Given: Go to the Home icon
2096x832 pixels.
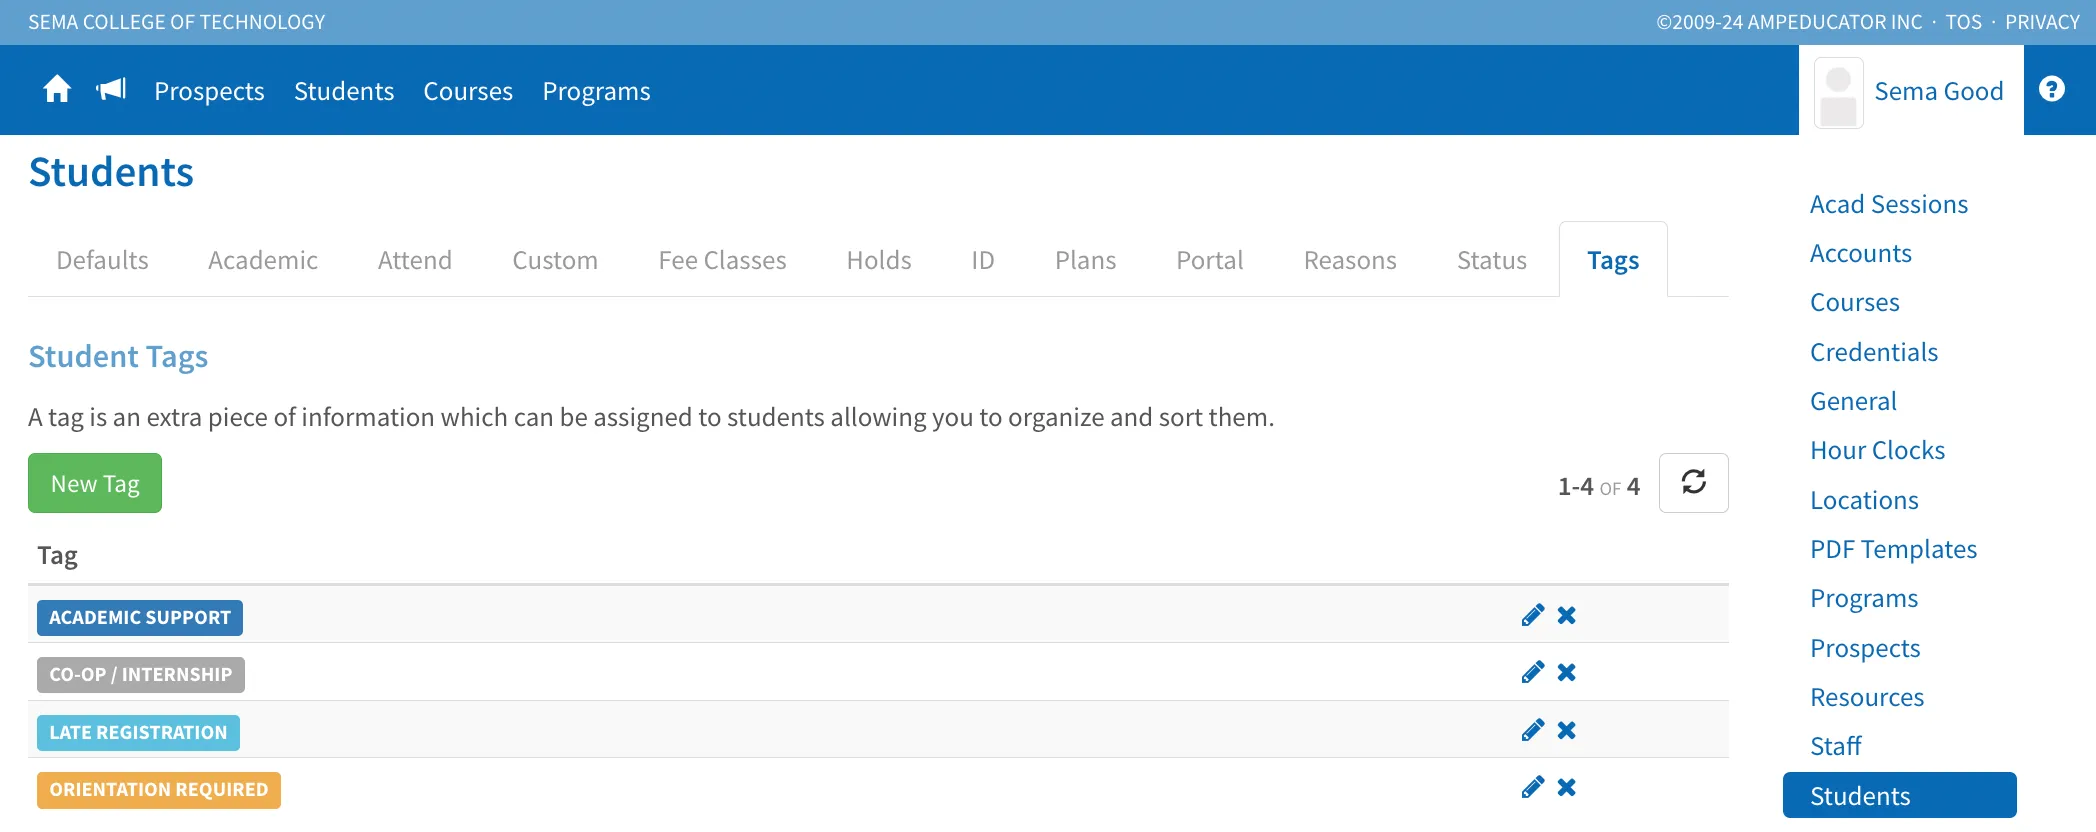Looking at the screenshot, I should (x=57, y=90).
